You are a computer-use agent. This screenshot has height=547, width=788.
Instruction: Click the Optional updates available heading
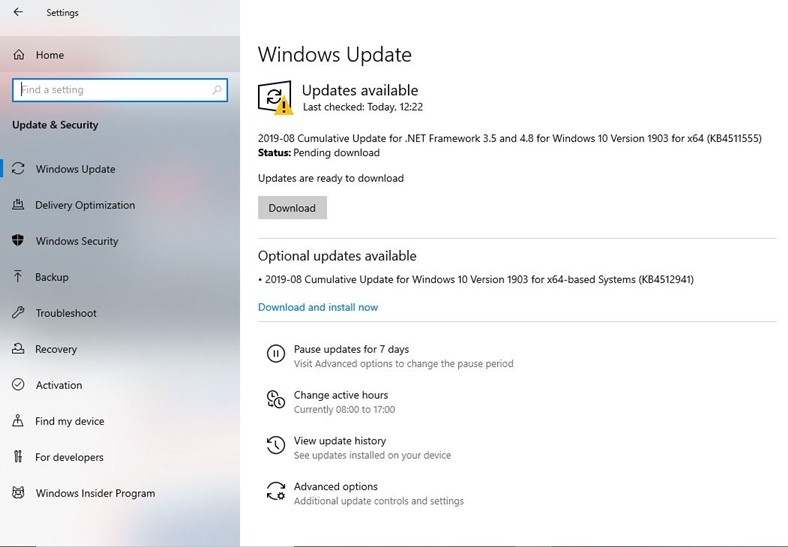tap(337, 256)
